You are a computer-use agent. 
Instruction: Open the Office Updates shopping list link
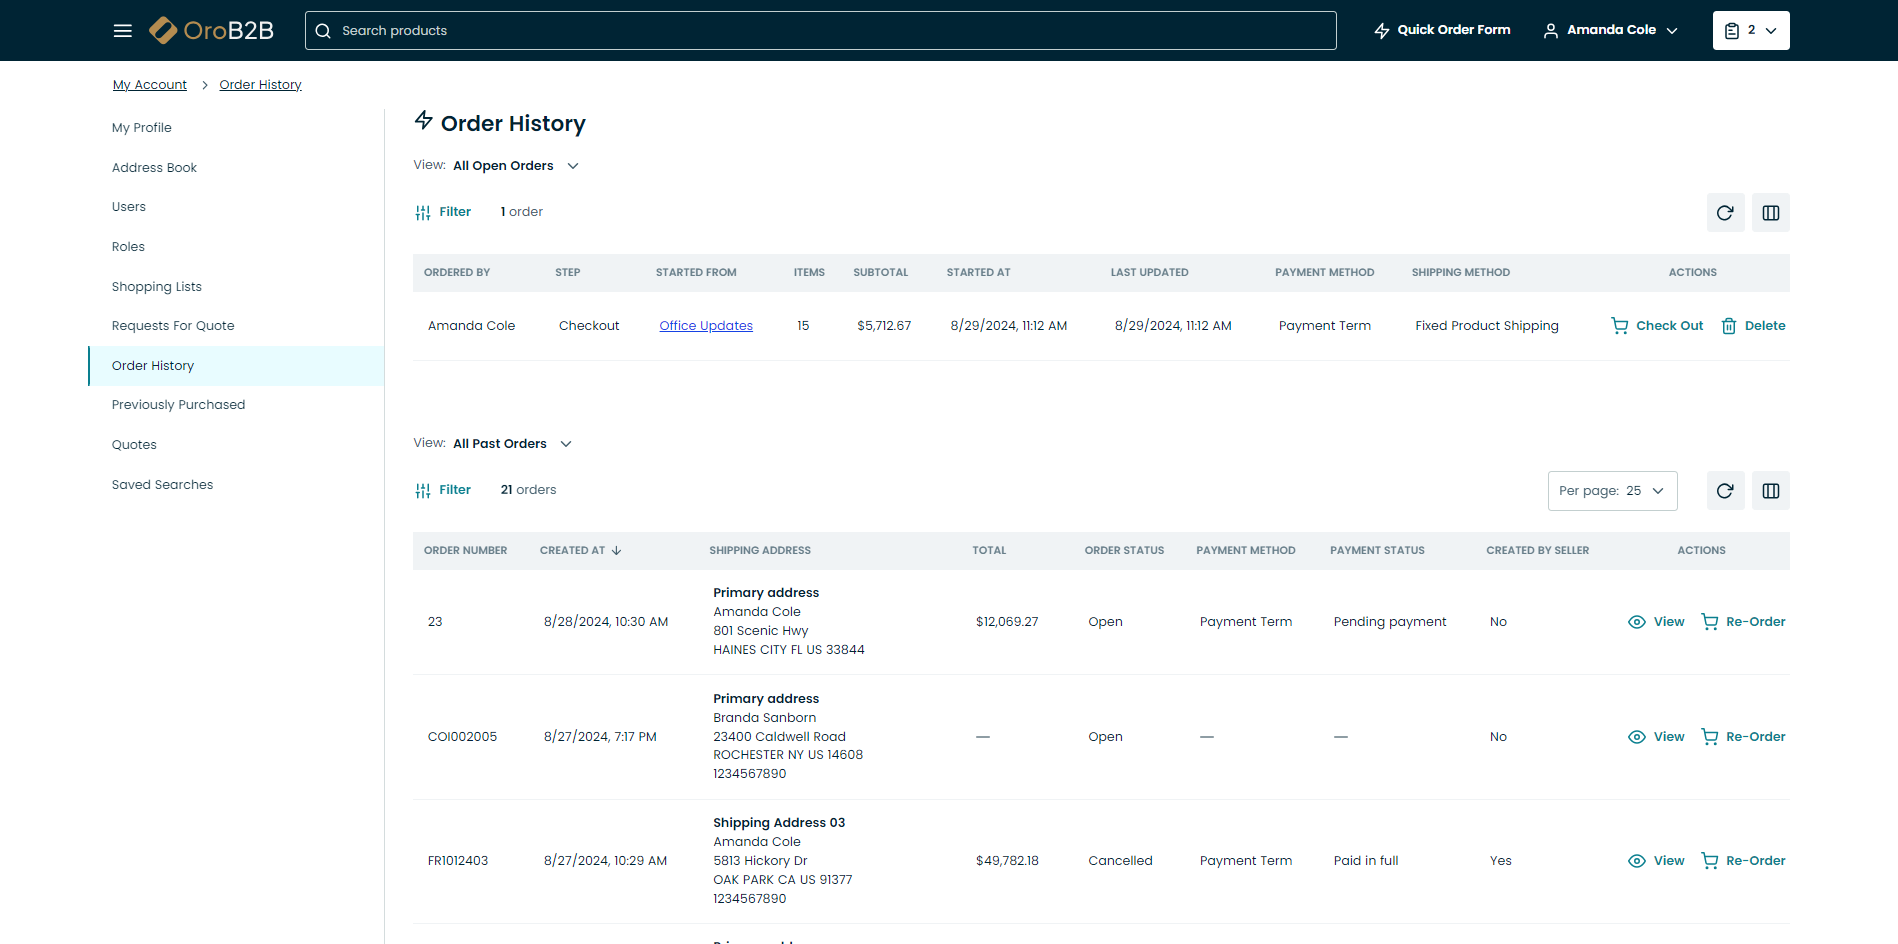(x=706, y=326)
